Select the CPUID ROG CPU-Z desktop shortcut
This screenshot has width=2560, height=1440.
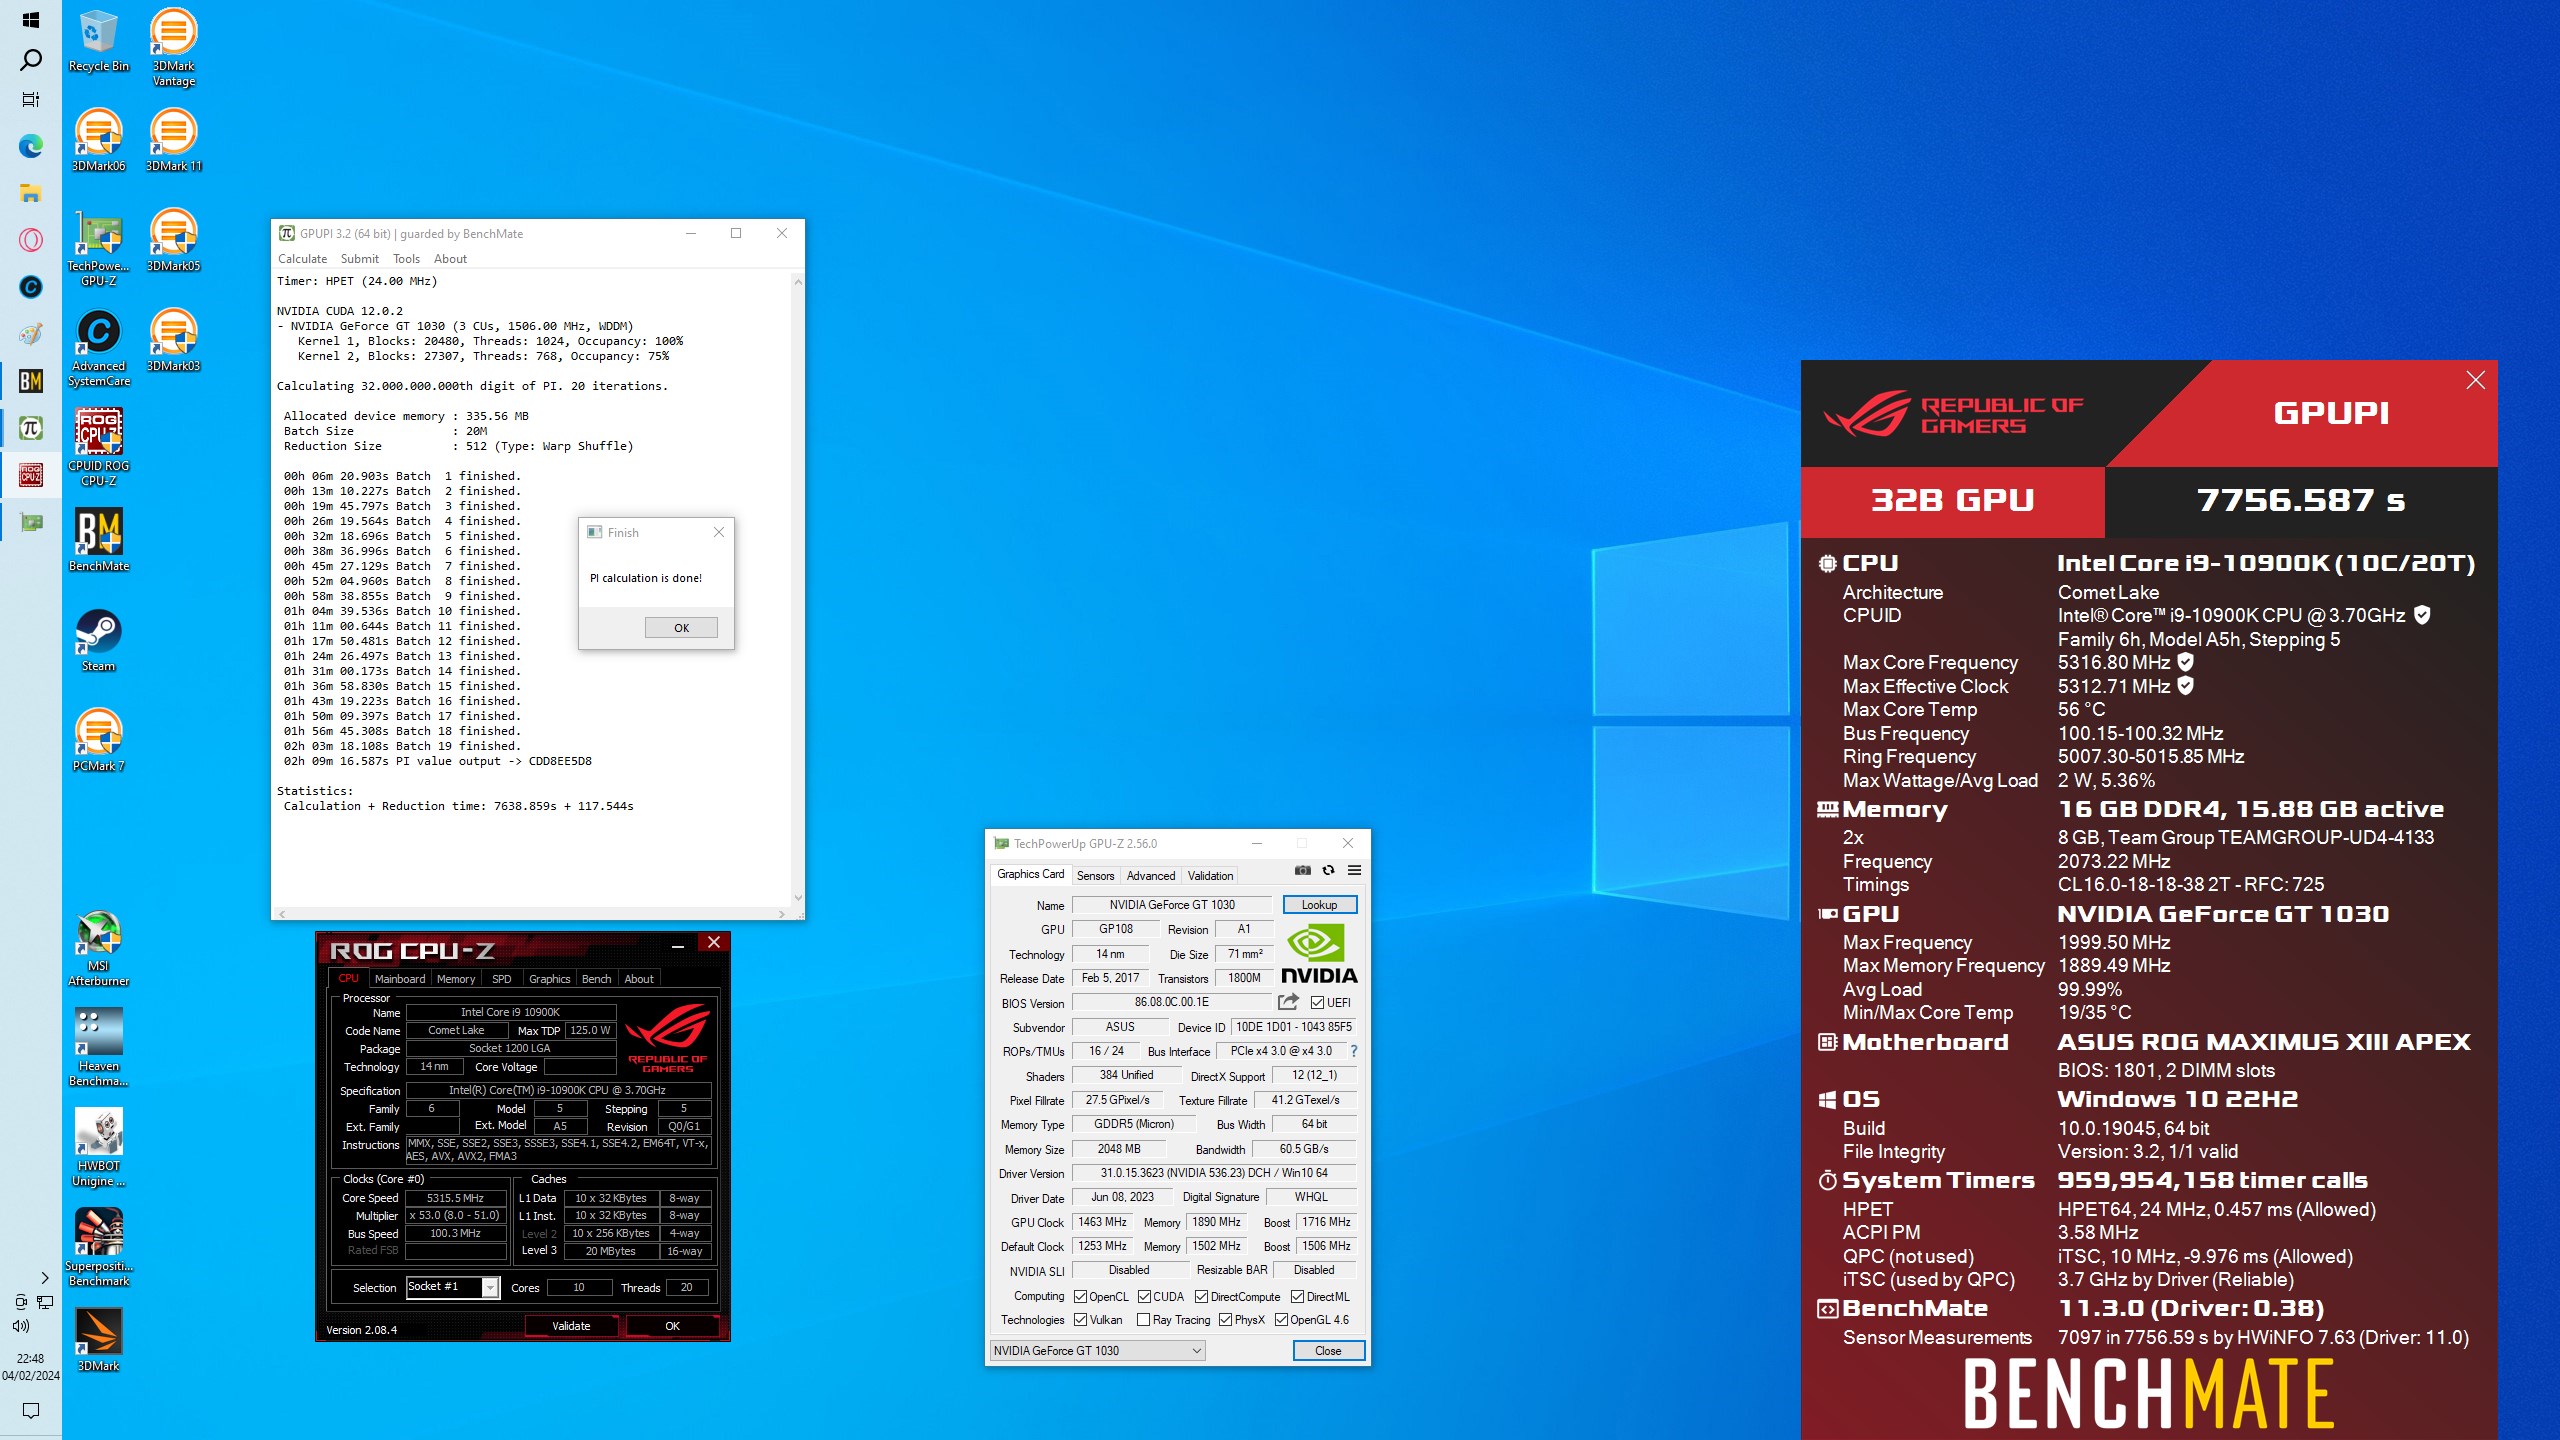click(x=99, y=448)
